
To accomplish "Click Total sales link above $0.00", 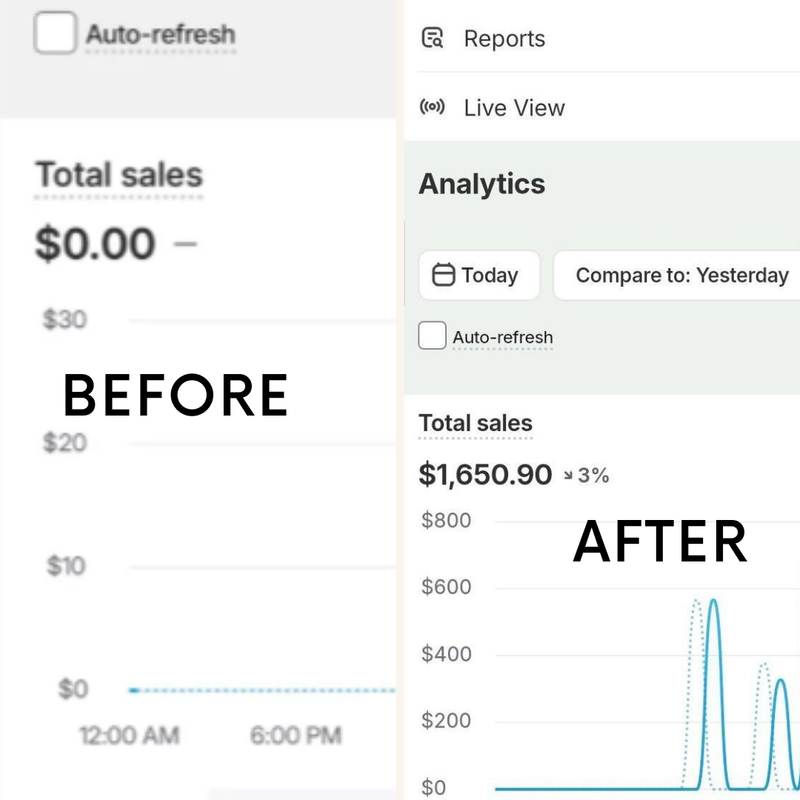I will [119, 175].
